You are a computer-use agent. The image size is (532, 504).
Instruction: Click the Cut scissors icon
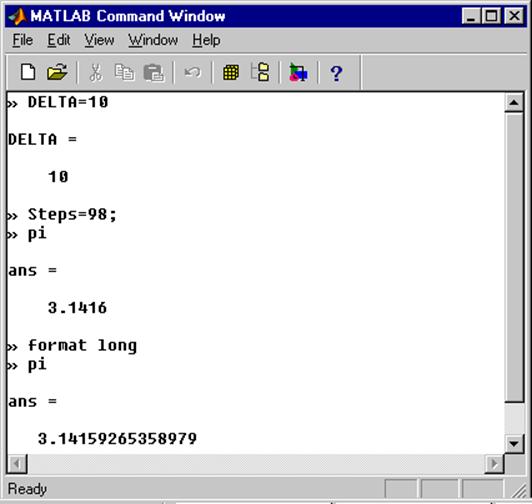96,73
